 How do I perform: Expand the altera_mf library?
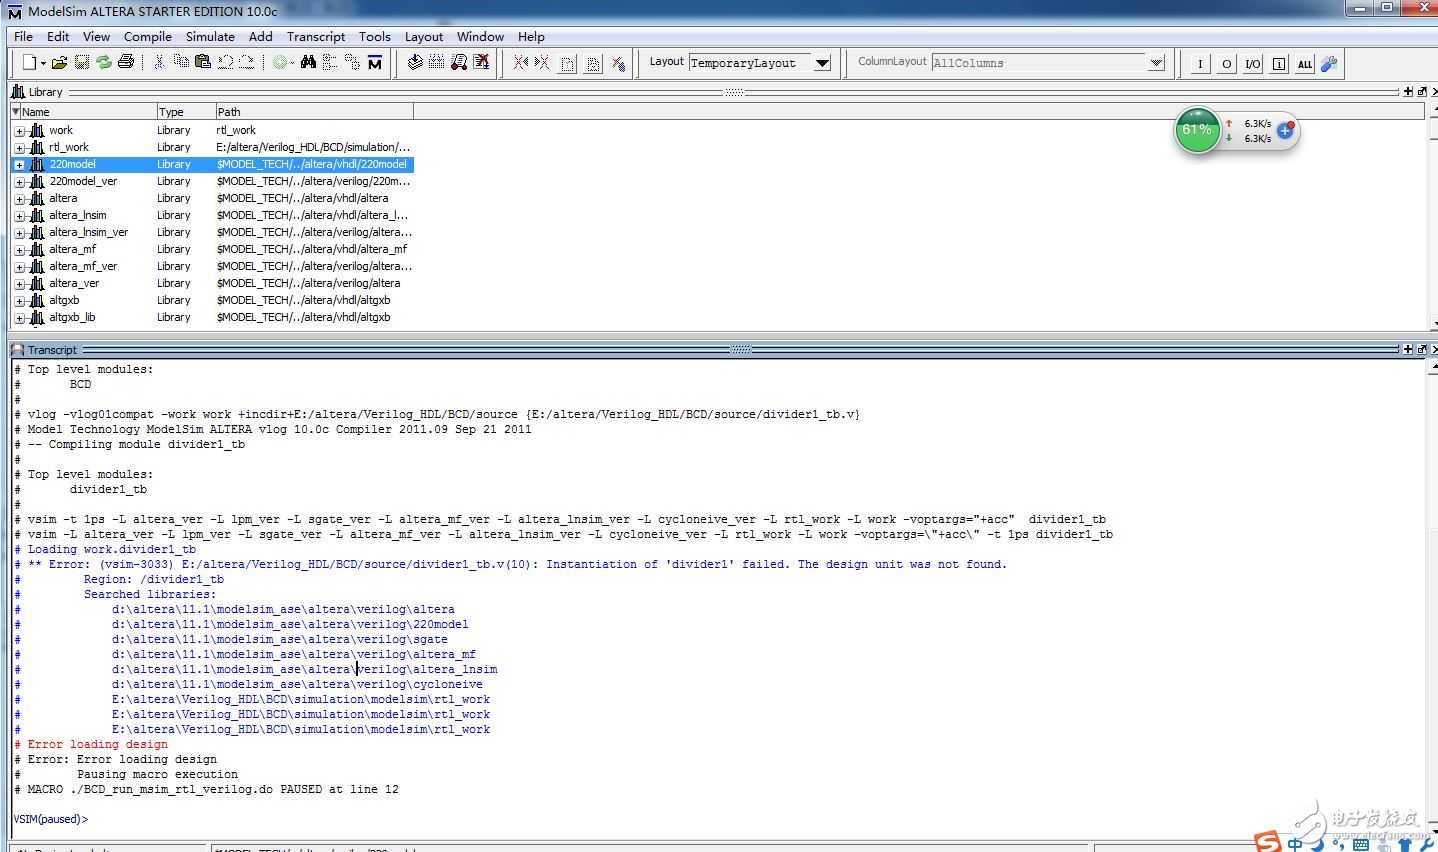point(19,250)
